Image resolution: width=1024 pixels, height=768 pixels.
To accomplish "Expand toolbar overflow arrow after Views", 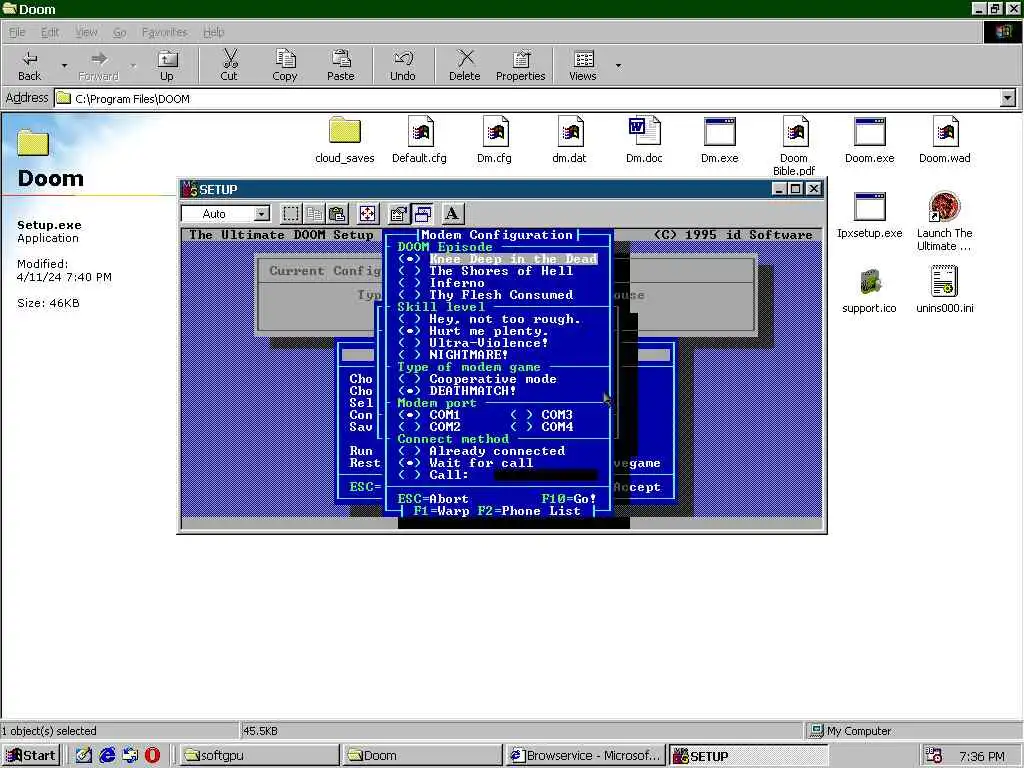I will 618,65.
